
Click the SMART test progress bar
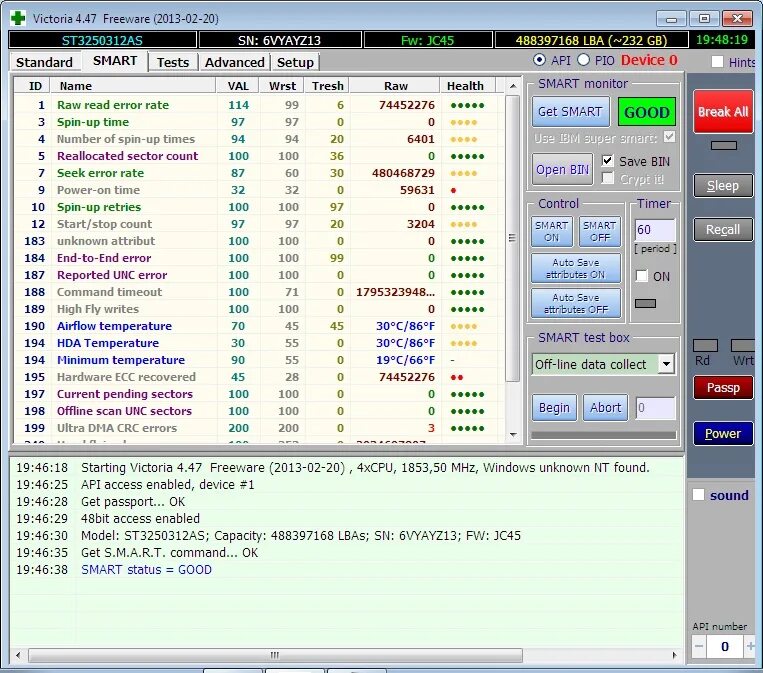click(x=603, y=435)
